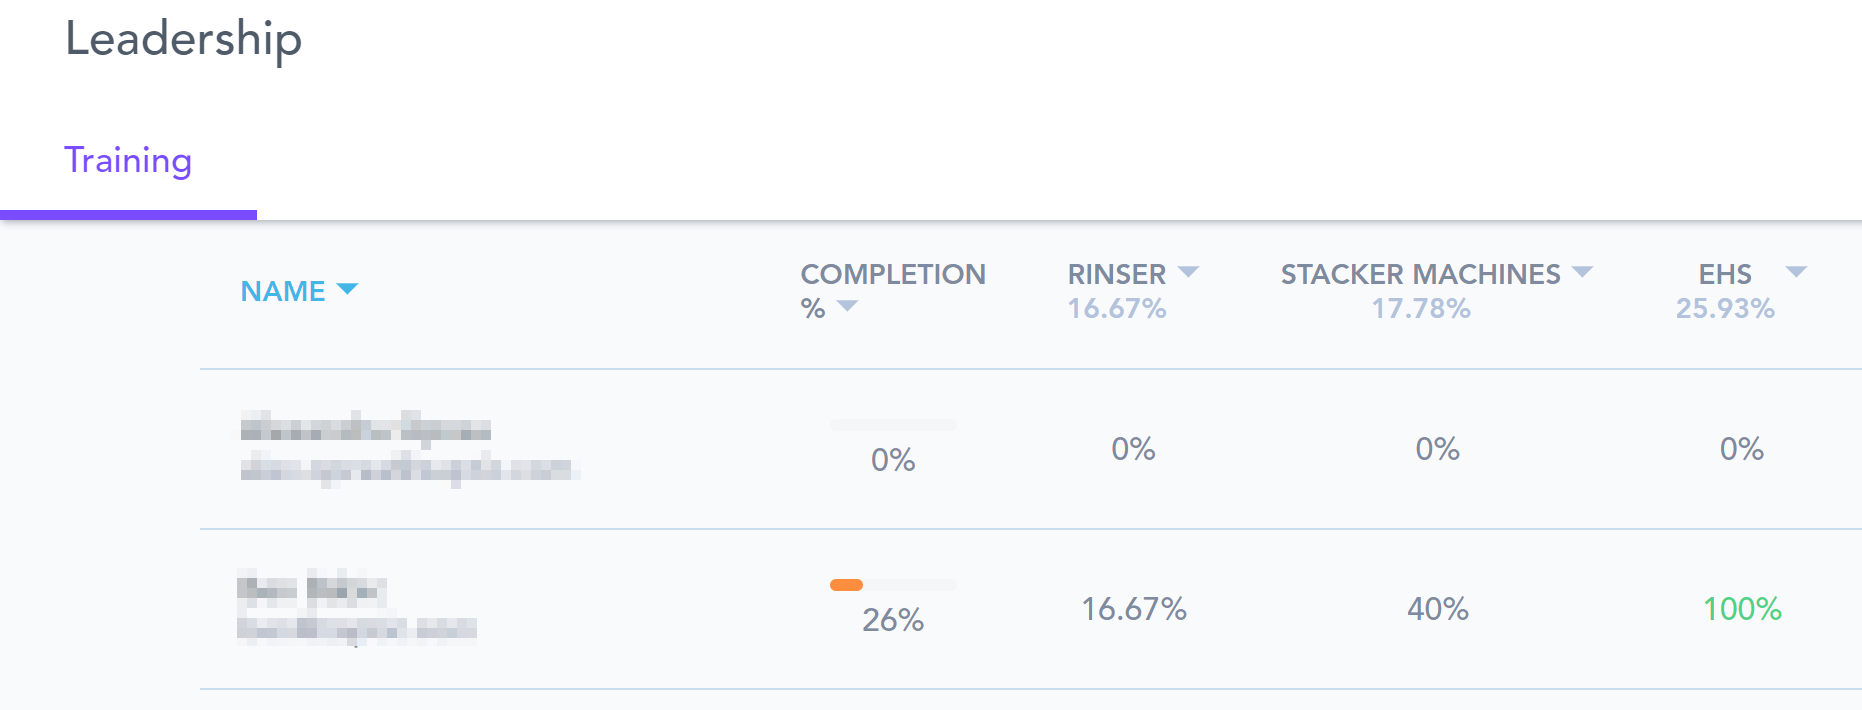Screen dimensions: 1862x710
Task: Click the Leadership page heading
Action: (x=183, y=40)
